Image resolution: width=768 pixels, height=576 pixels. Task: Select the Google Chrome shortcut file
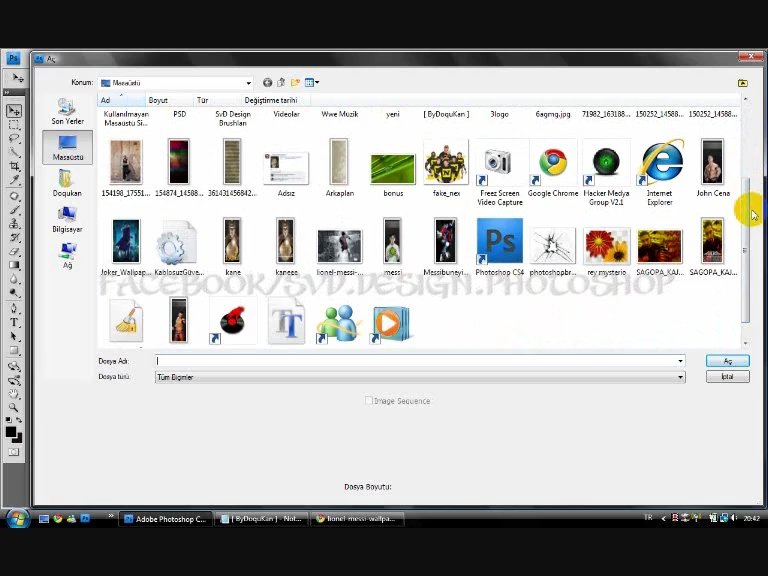coord(553,168)
